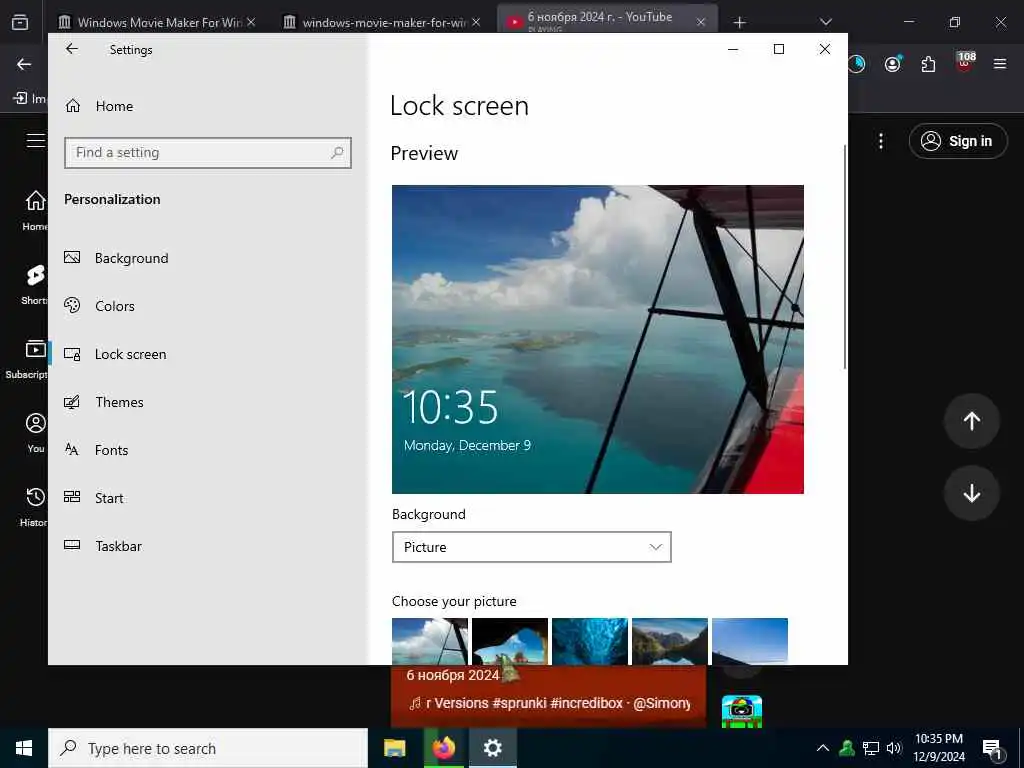Open the list all tabs dropdown

pyautogui.click(x=825, y=22)
